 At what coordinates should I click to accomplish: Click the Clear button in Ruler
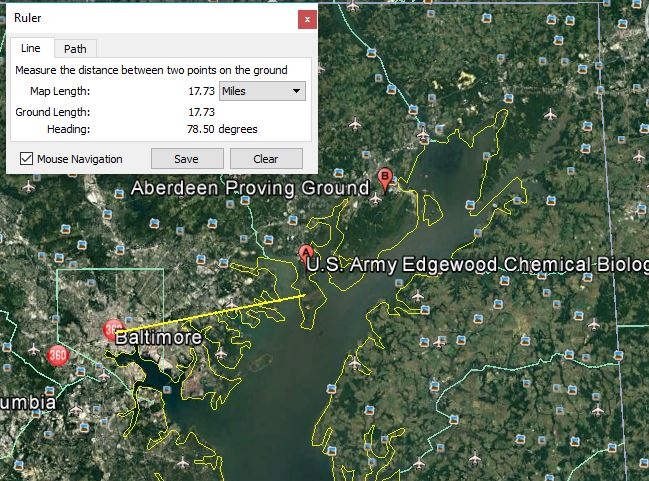[x=266, y=159]
